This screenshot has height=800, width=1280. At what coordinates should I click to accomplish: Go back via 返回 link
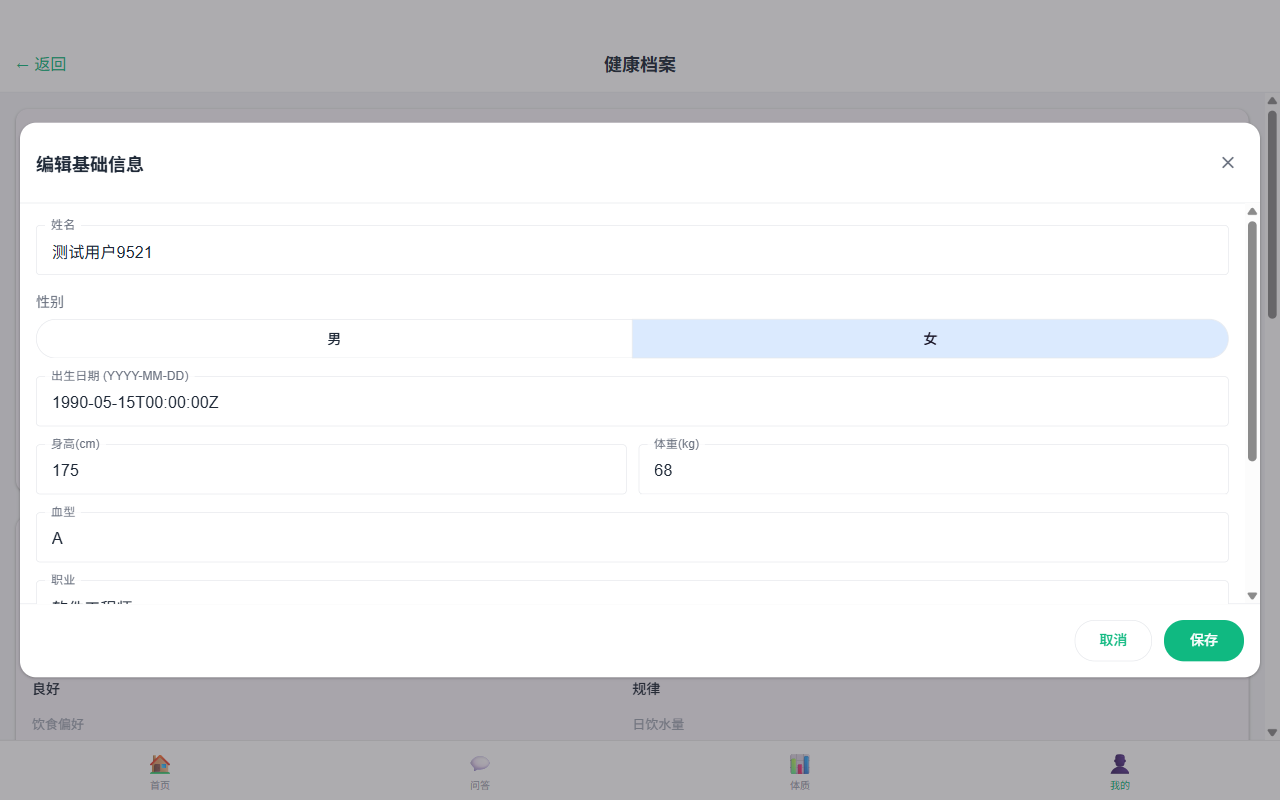tap(41, 65)
